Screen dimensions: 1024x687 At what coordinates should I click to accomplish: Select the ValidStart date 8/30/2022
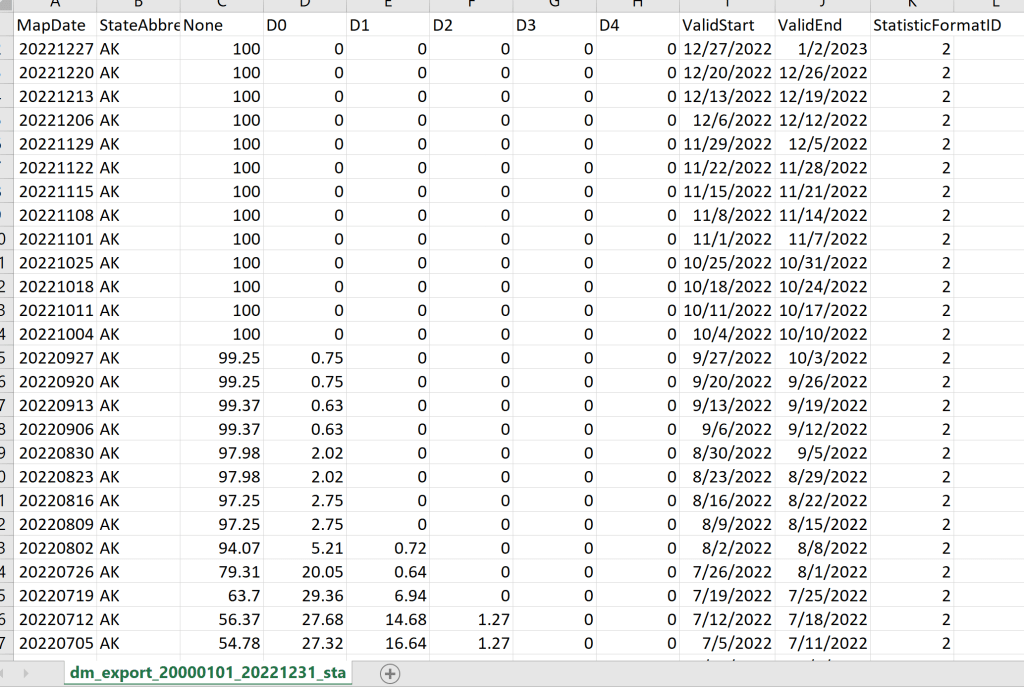point(734,453)
